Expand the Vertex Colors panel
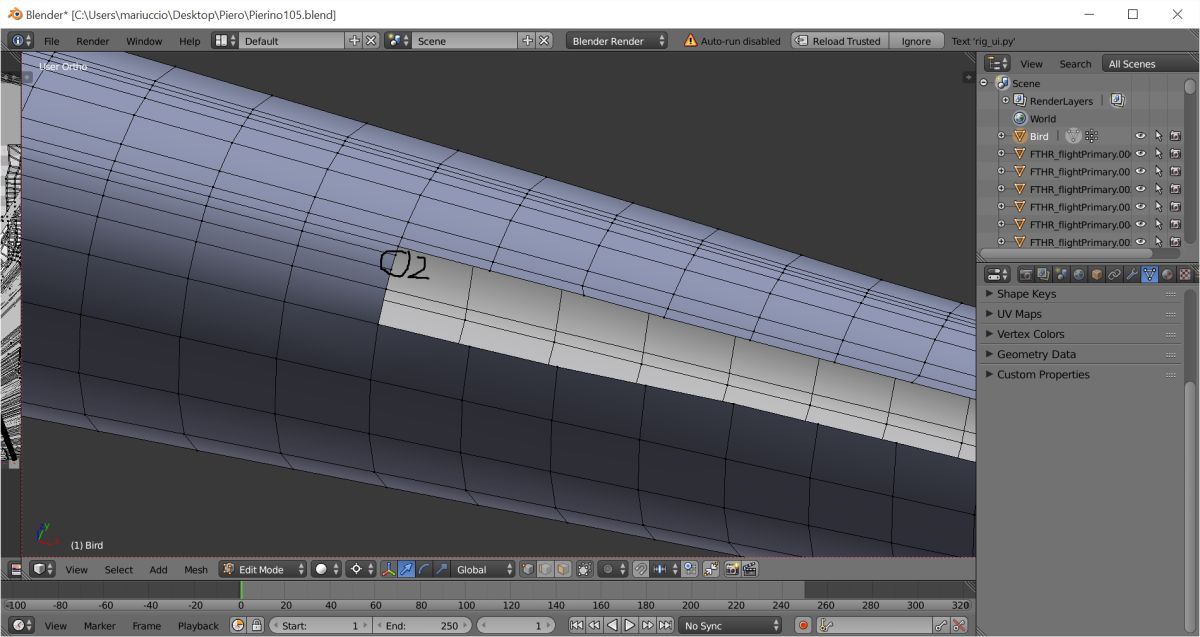Screen dimensions: 1200x637 [1082, 334]
